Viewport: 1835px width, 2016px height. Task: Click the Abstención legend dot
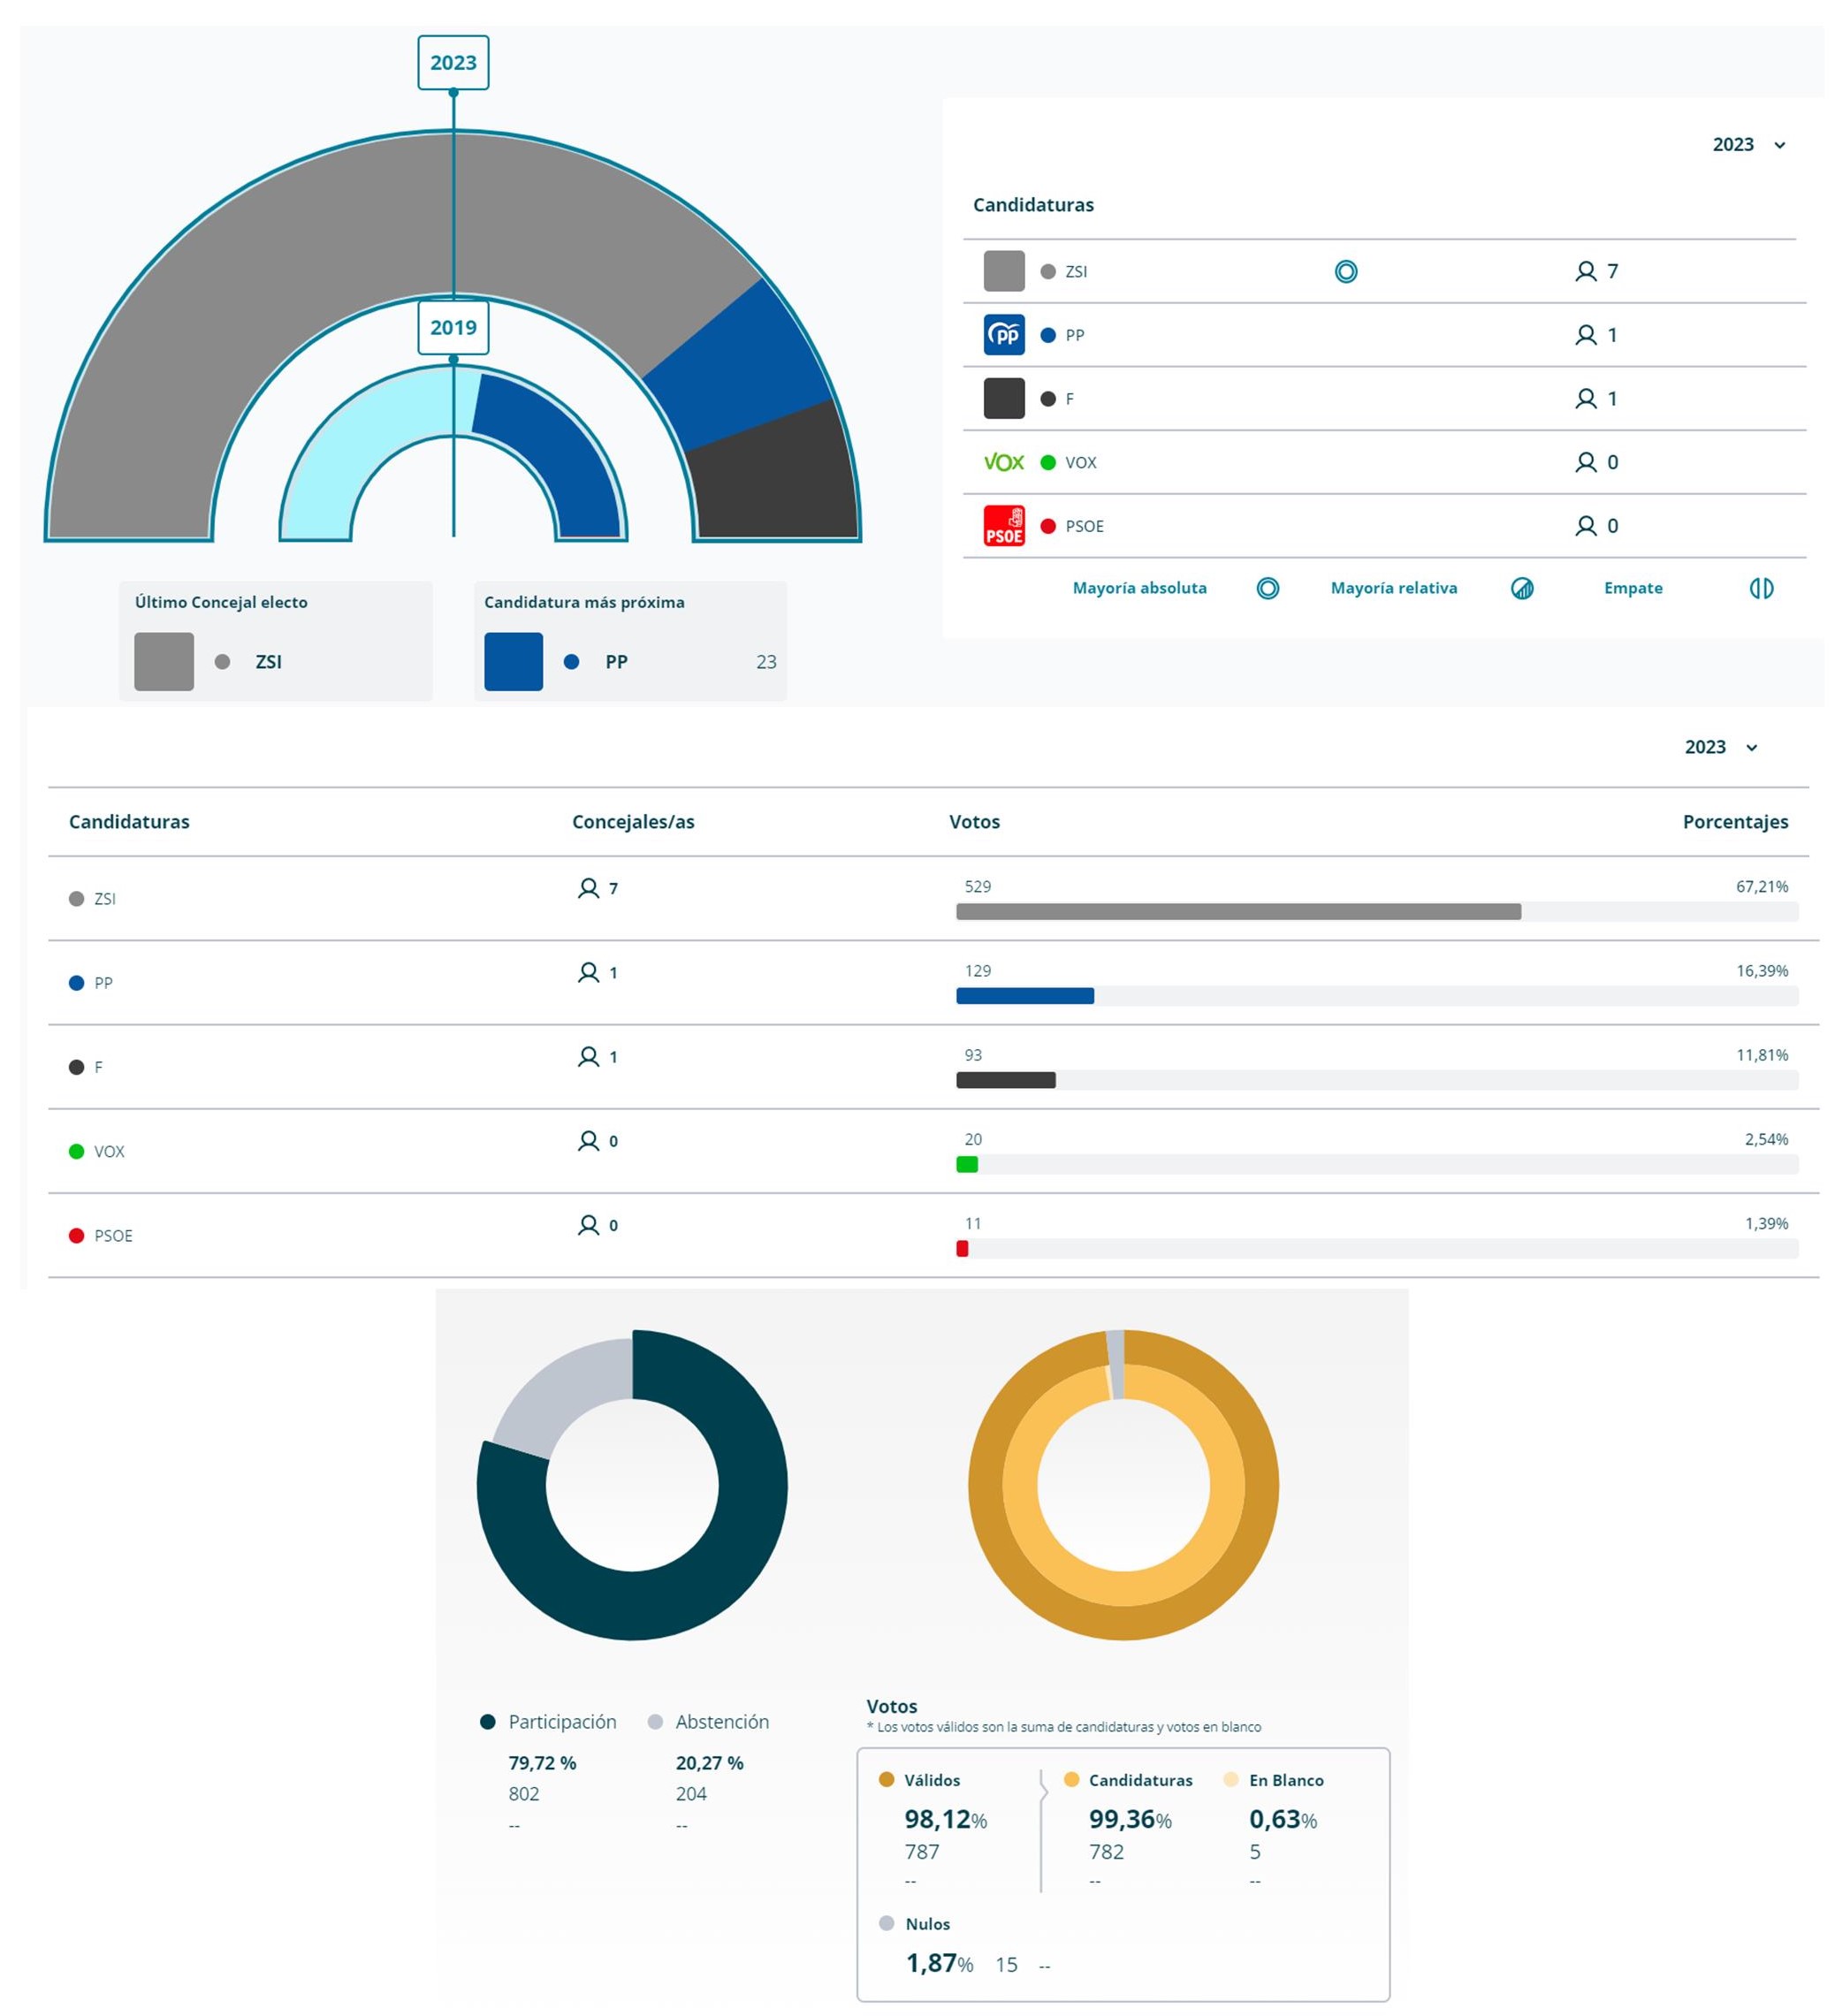pyautogui.click(x=655, y=1721)
